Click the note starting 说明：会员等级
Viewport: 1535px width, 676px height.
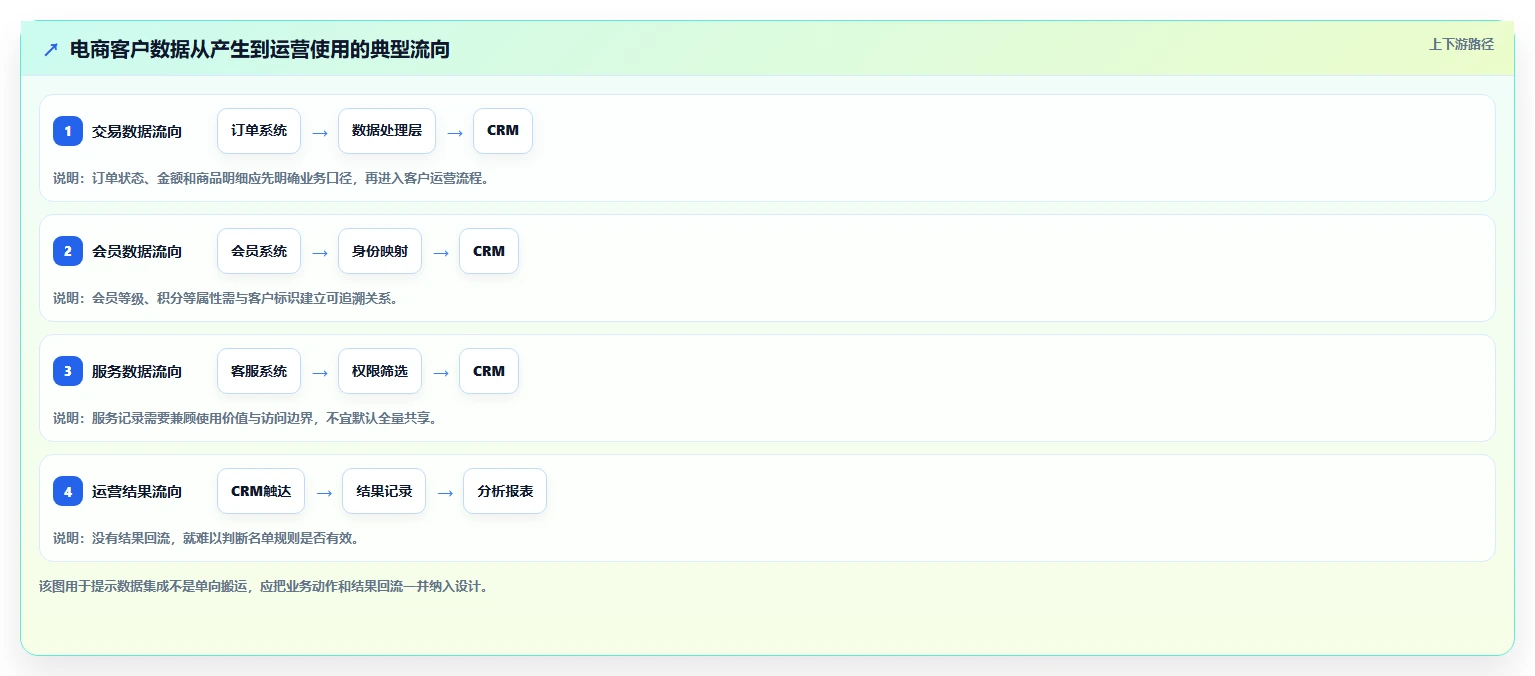(x=225, y=298)
